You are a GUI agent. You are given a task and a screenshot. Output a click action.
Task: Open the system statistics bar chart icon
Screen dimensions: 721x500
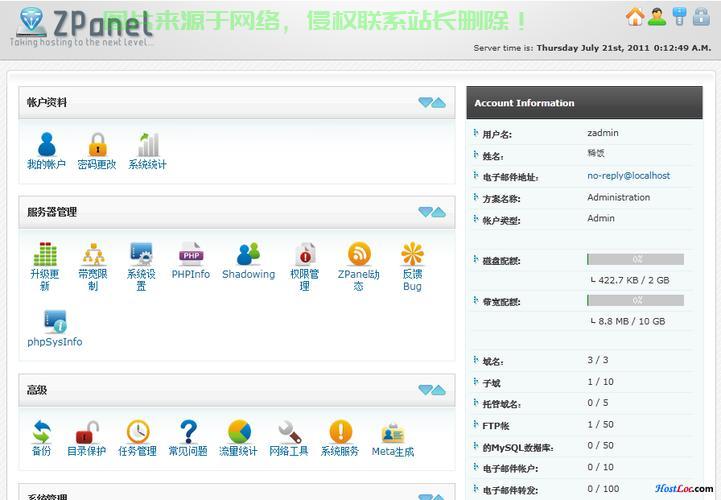click(x=148, y=144)
